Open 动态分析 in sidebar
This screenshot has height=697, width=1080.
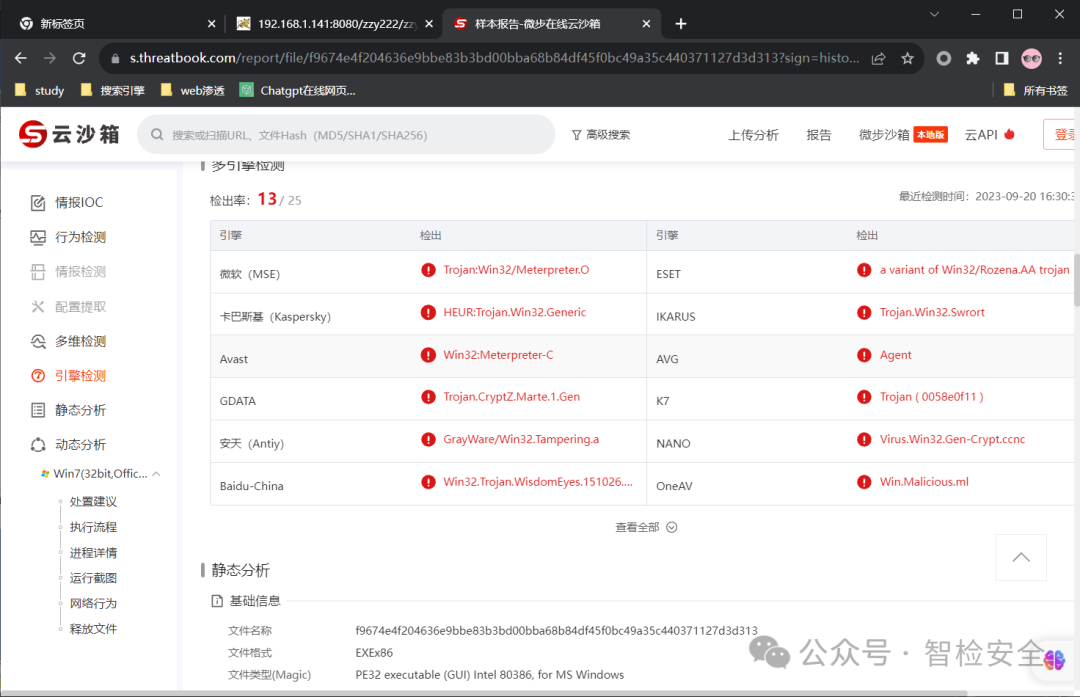pos(68,444)
